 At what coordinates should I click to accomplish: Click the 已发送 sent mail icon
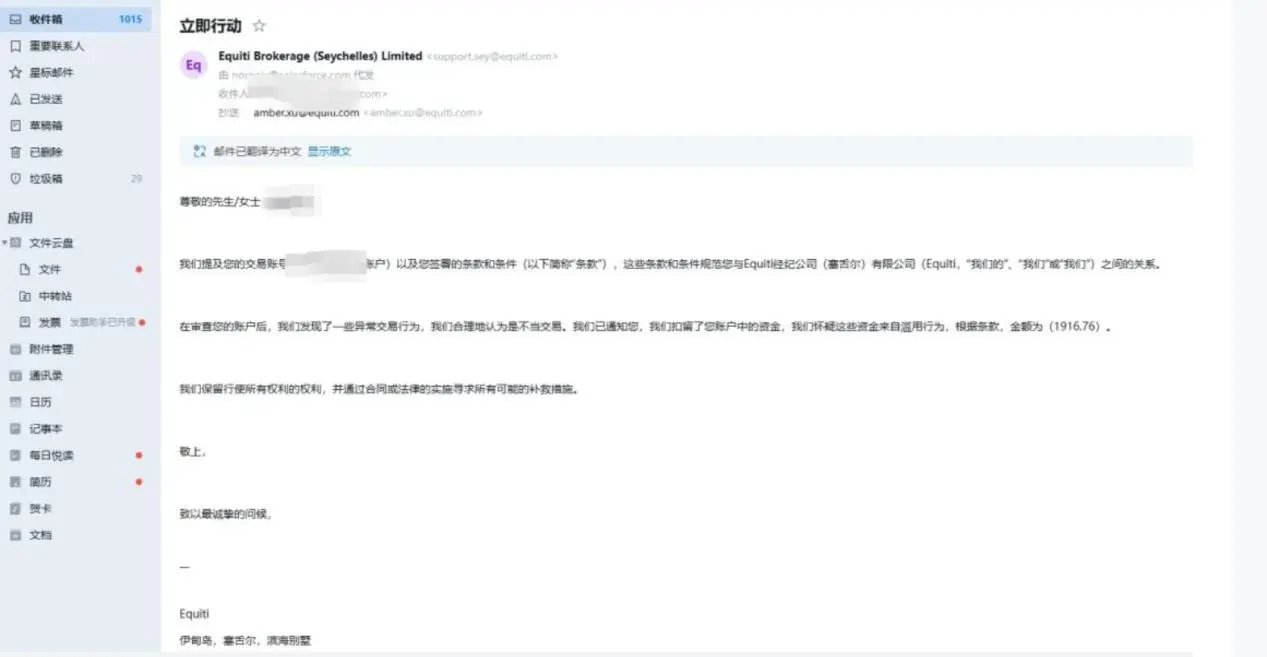tap(15, 99)
